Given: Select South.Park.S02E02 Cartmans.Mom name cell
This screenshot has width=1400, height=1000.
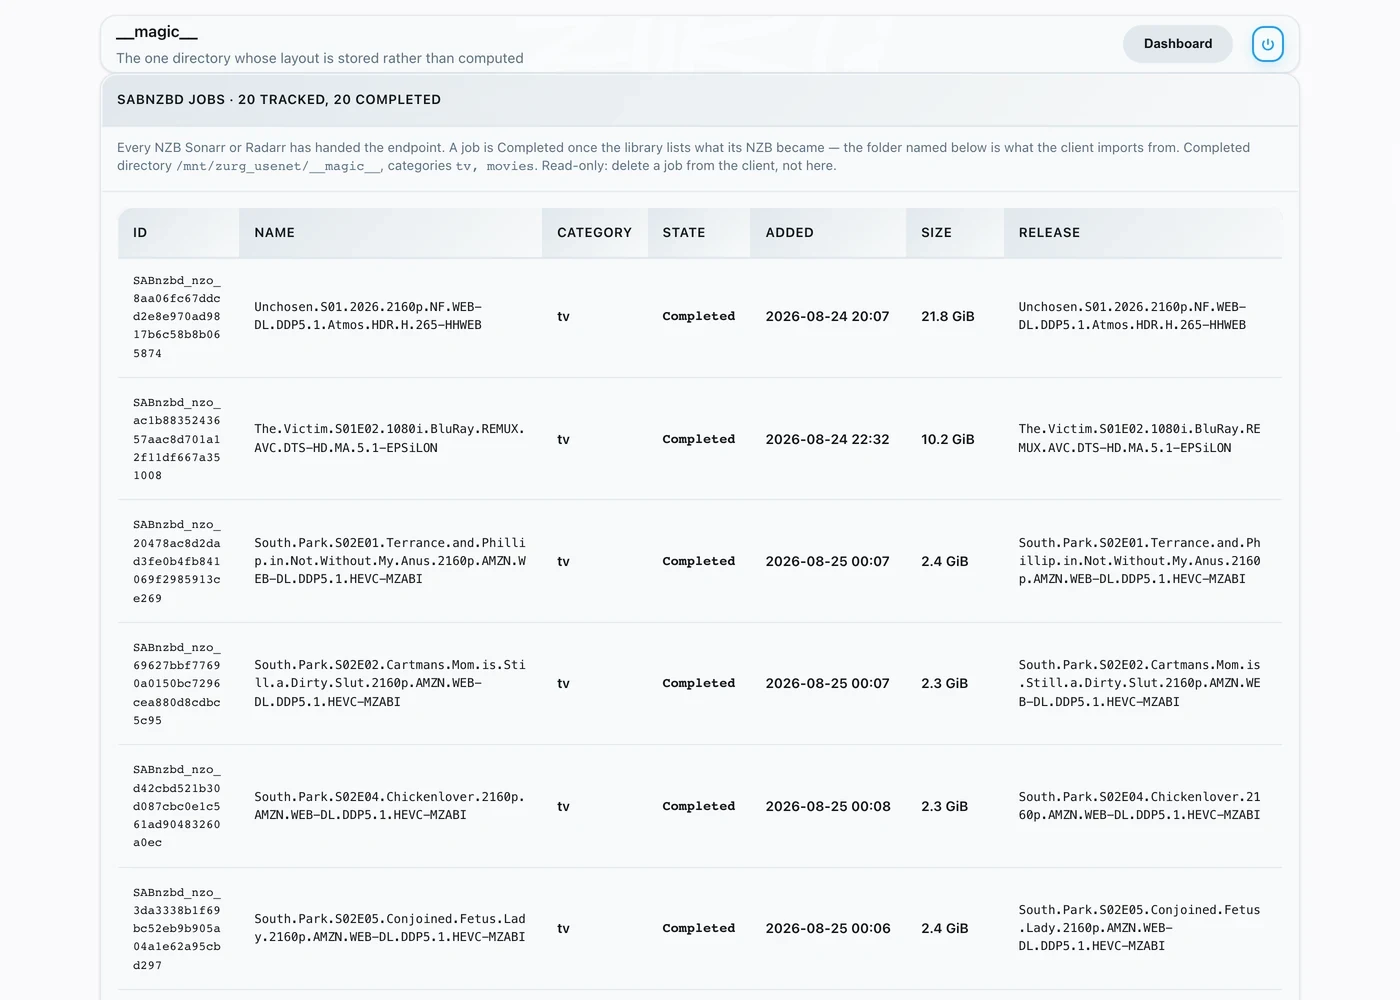Looking at the screenshot, I should (x=390, y=683).
